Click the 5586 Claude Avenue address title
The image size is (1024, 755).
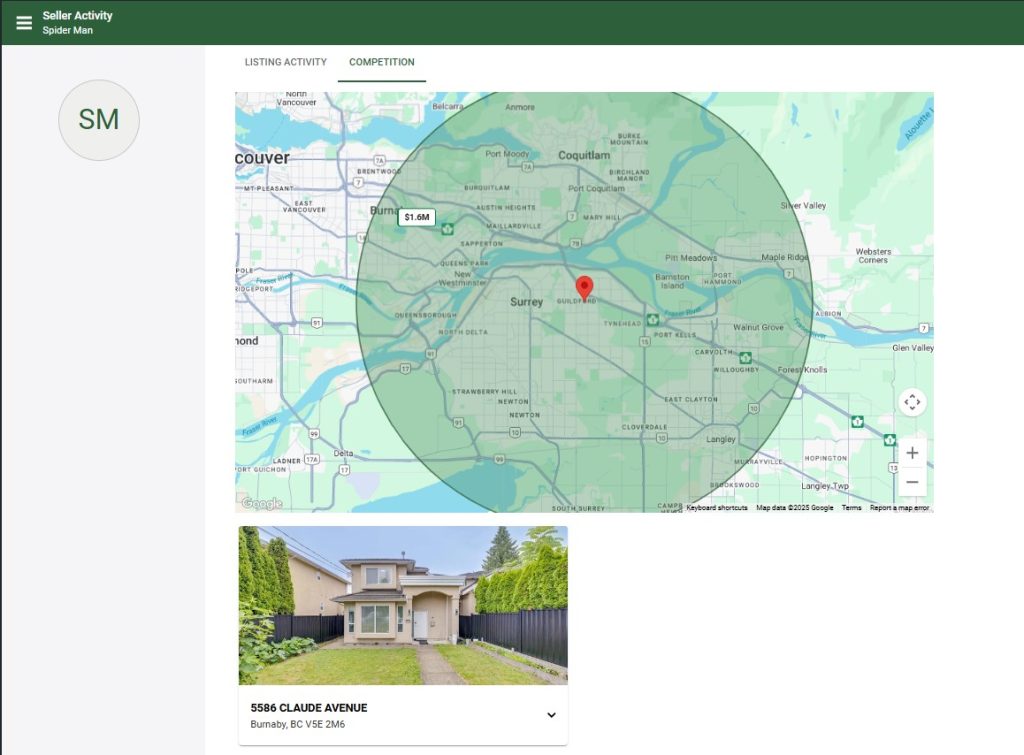point(308,708)
